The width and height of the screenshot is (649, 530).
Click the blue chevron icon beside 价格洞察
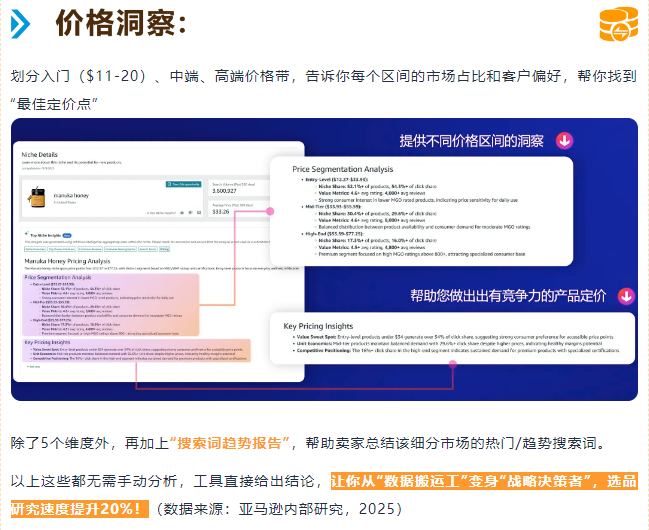(x=20, y=25)
